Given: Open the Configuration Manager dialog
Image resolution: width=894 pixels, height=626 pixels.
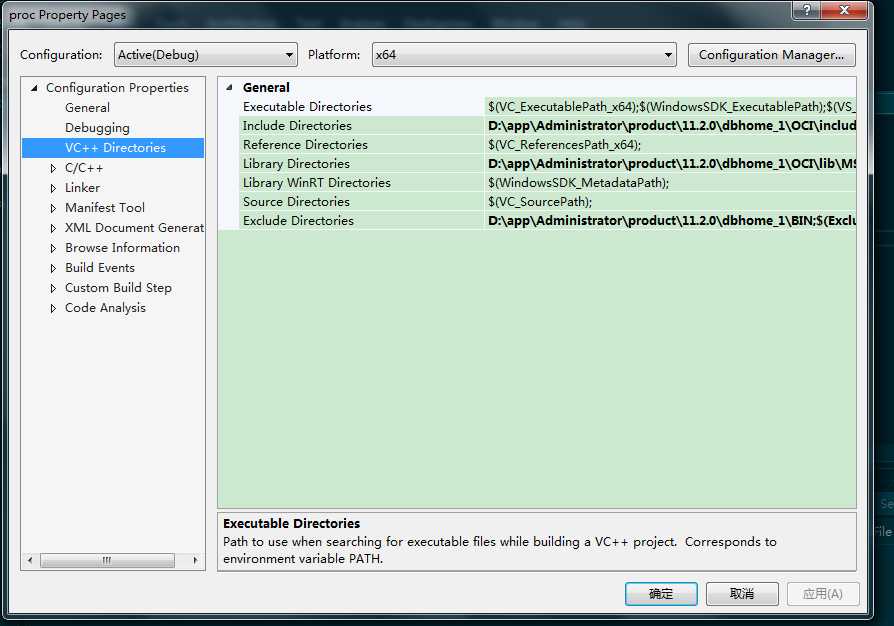Looking at the screenshot, I should pos(771,55).
